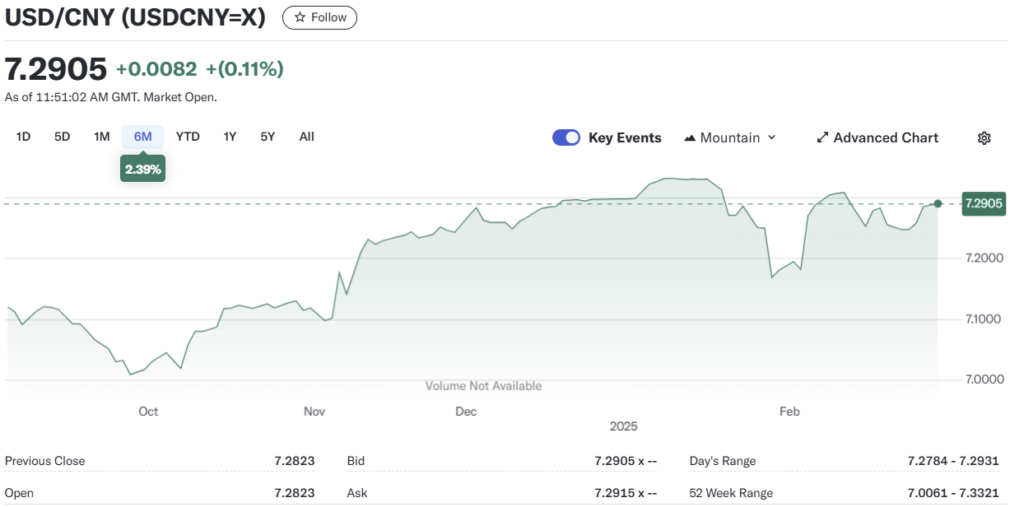This screenshot has height=507, width=1024.
Task: Toggle the Key Events switch
Action: point(566,138)
